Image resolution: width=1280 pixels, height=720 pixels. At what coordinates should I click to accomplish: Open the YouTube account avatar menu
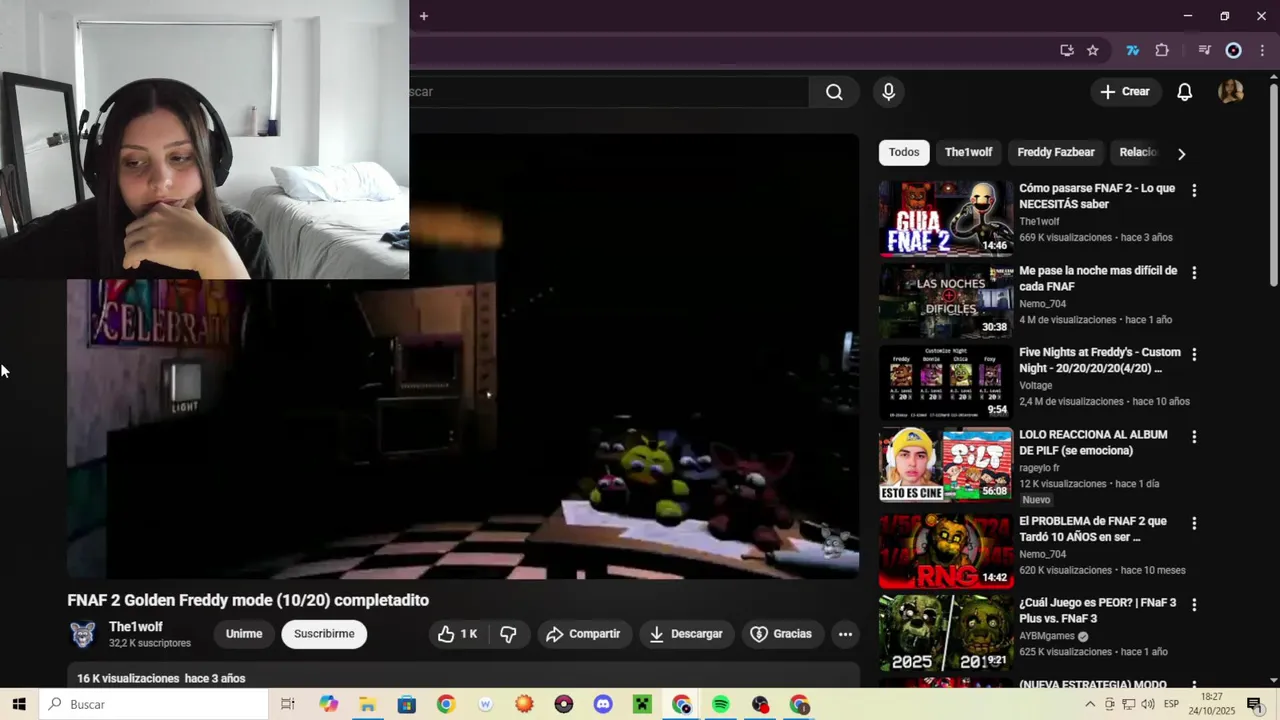click(1231, 92)
